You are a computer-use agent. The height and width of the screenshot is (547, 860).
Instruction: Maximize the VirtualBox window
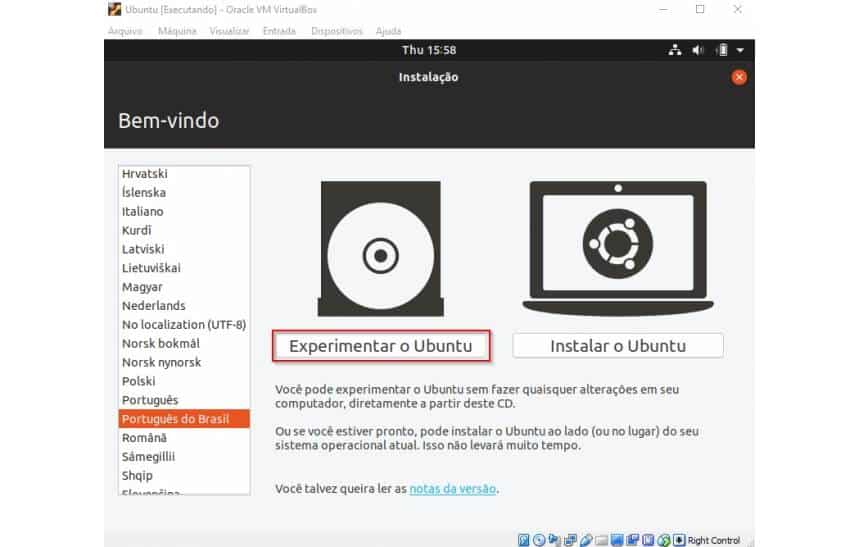pyautogui.click(x=700, y=9)
